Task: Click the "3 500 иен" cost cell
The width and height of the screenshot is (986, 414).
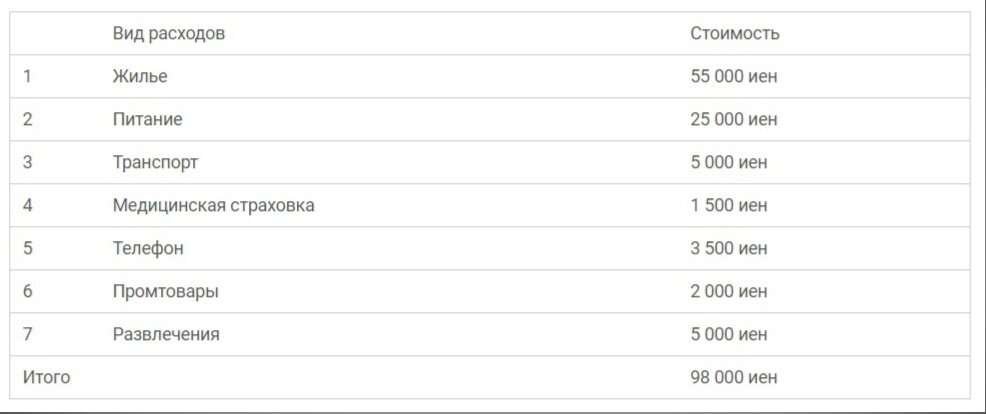Action: point(729,248)
